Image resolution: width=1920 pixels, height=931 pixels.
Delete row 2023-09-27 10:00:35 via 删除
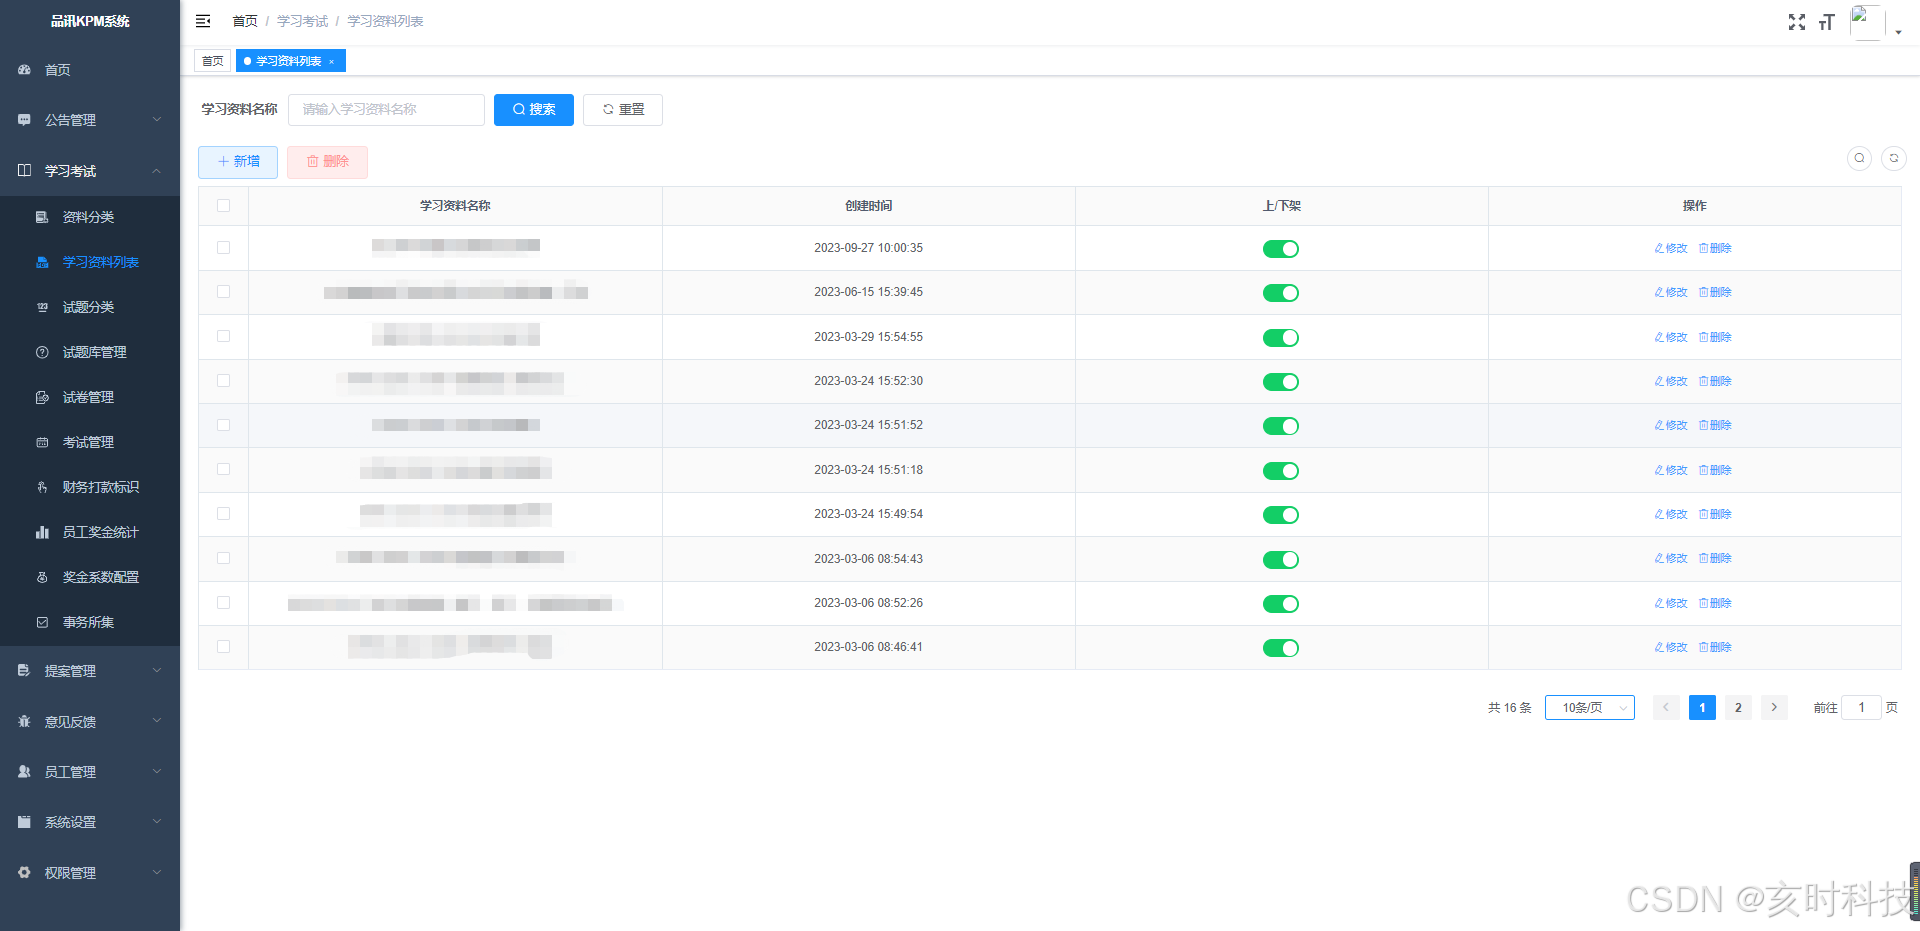pyautogui.click(x=1715, y=248)
